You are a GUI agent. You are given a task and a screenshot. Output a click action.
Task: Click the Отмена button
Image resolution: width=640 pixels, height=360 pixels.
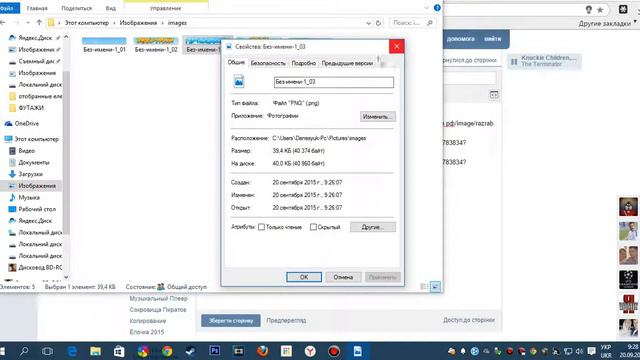click(343, 277)
